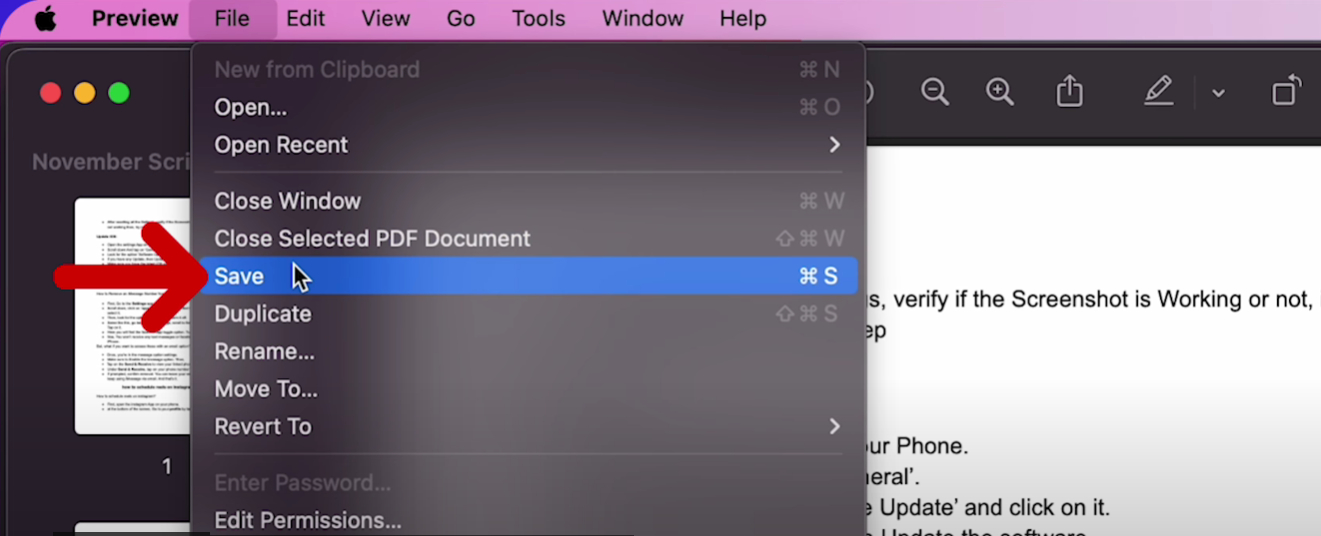The width and height of the screenshot is (1321, 536).
Task: Open the Markup dropdown chevron
Action: (x=1218, y=93)
